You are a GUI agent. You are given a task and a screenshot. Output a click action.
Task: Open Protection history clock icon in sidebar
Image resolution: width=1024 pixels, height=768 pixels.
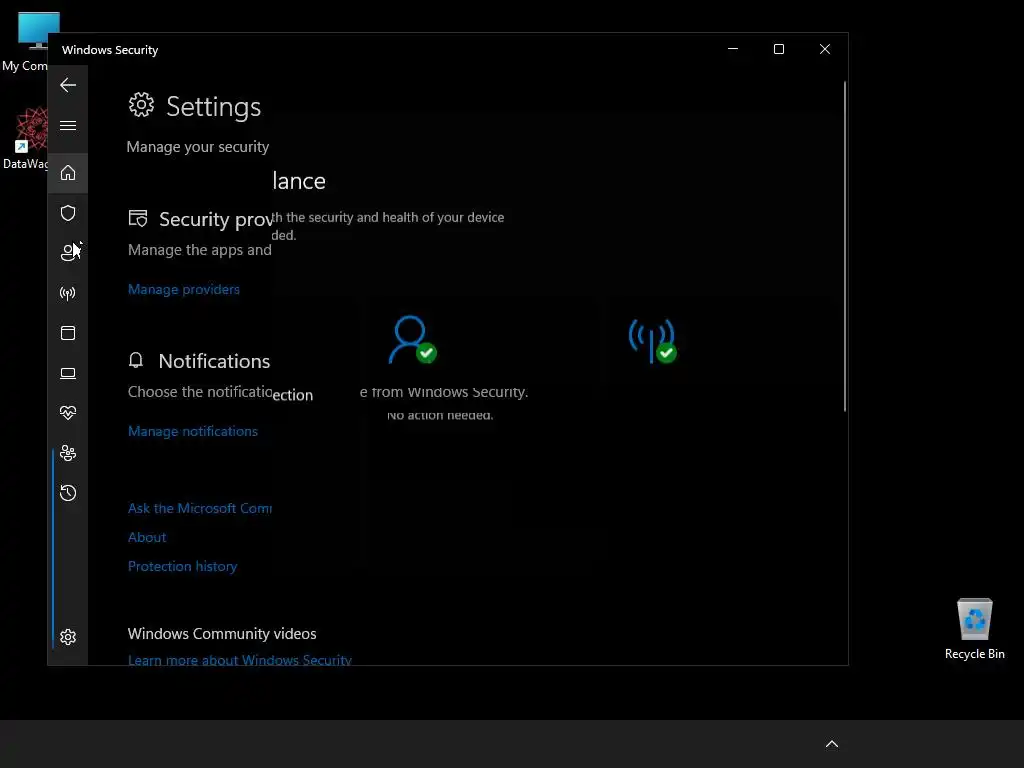click(x=68, y=492)
